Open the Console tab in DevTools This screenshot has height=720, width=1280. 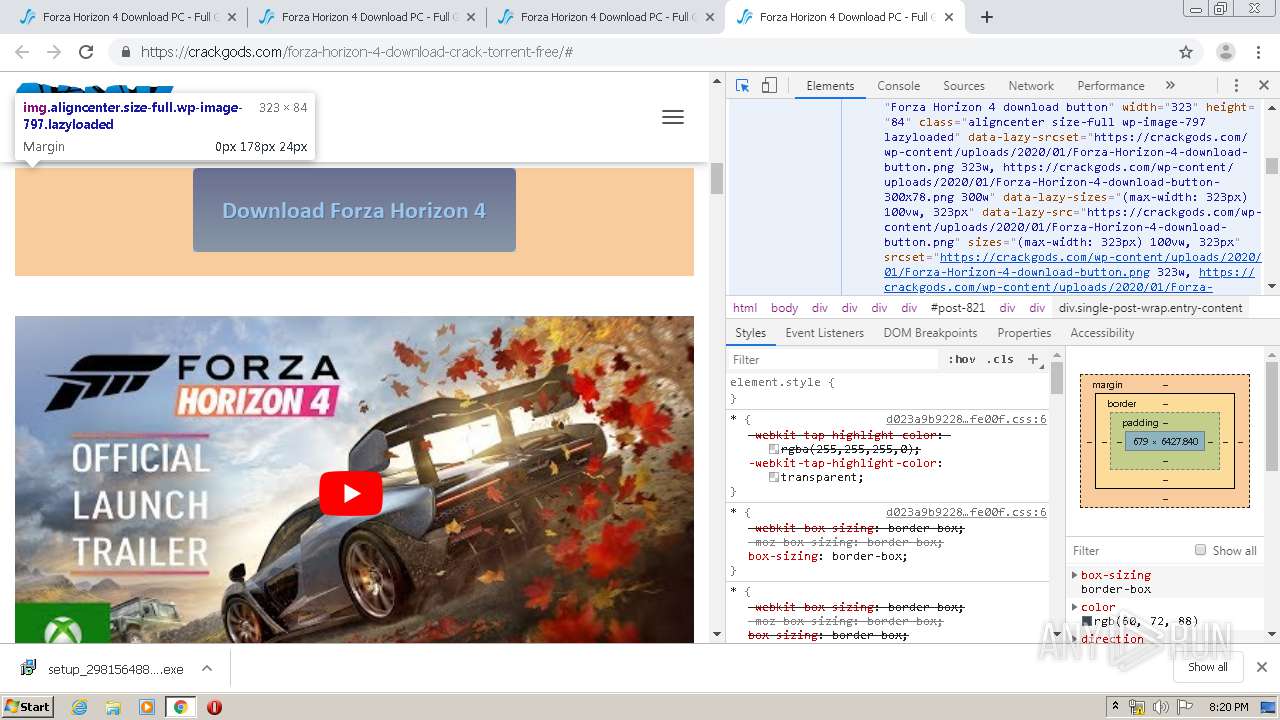coord(898,86)
